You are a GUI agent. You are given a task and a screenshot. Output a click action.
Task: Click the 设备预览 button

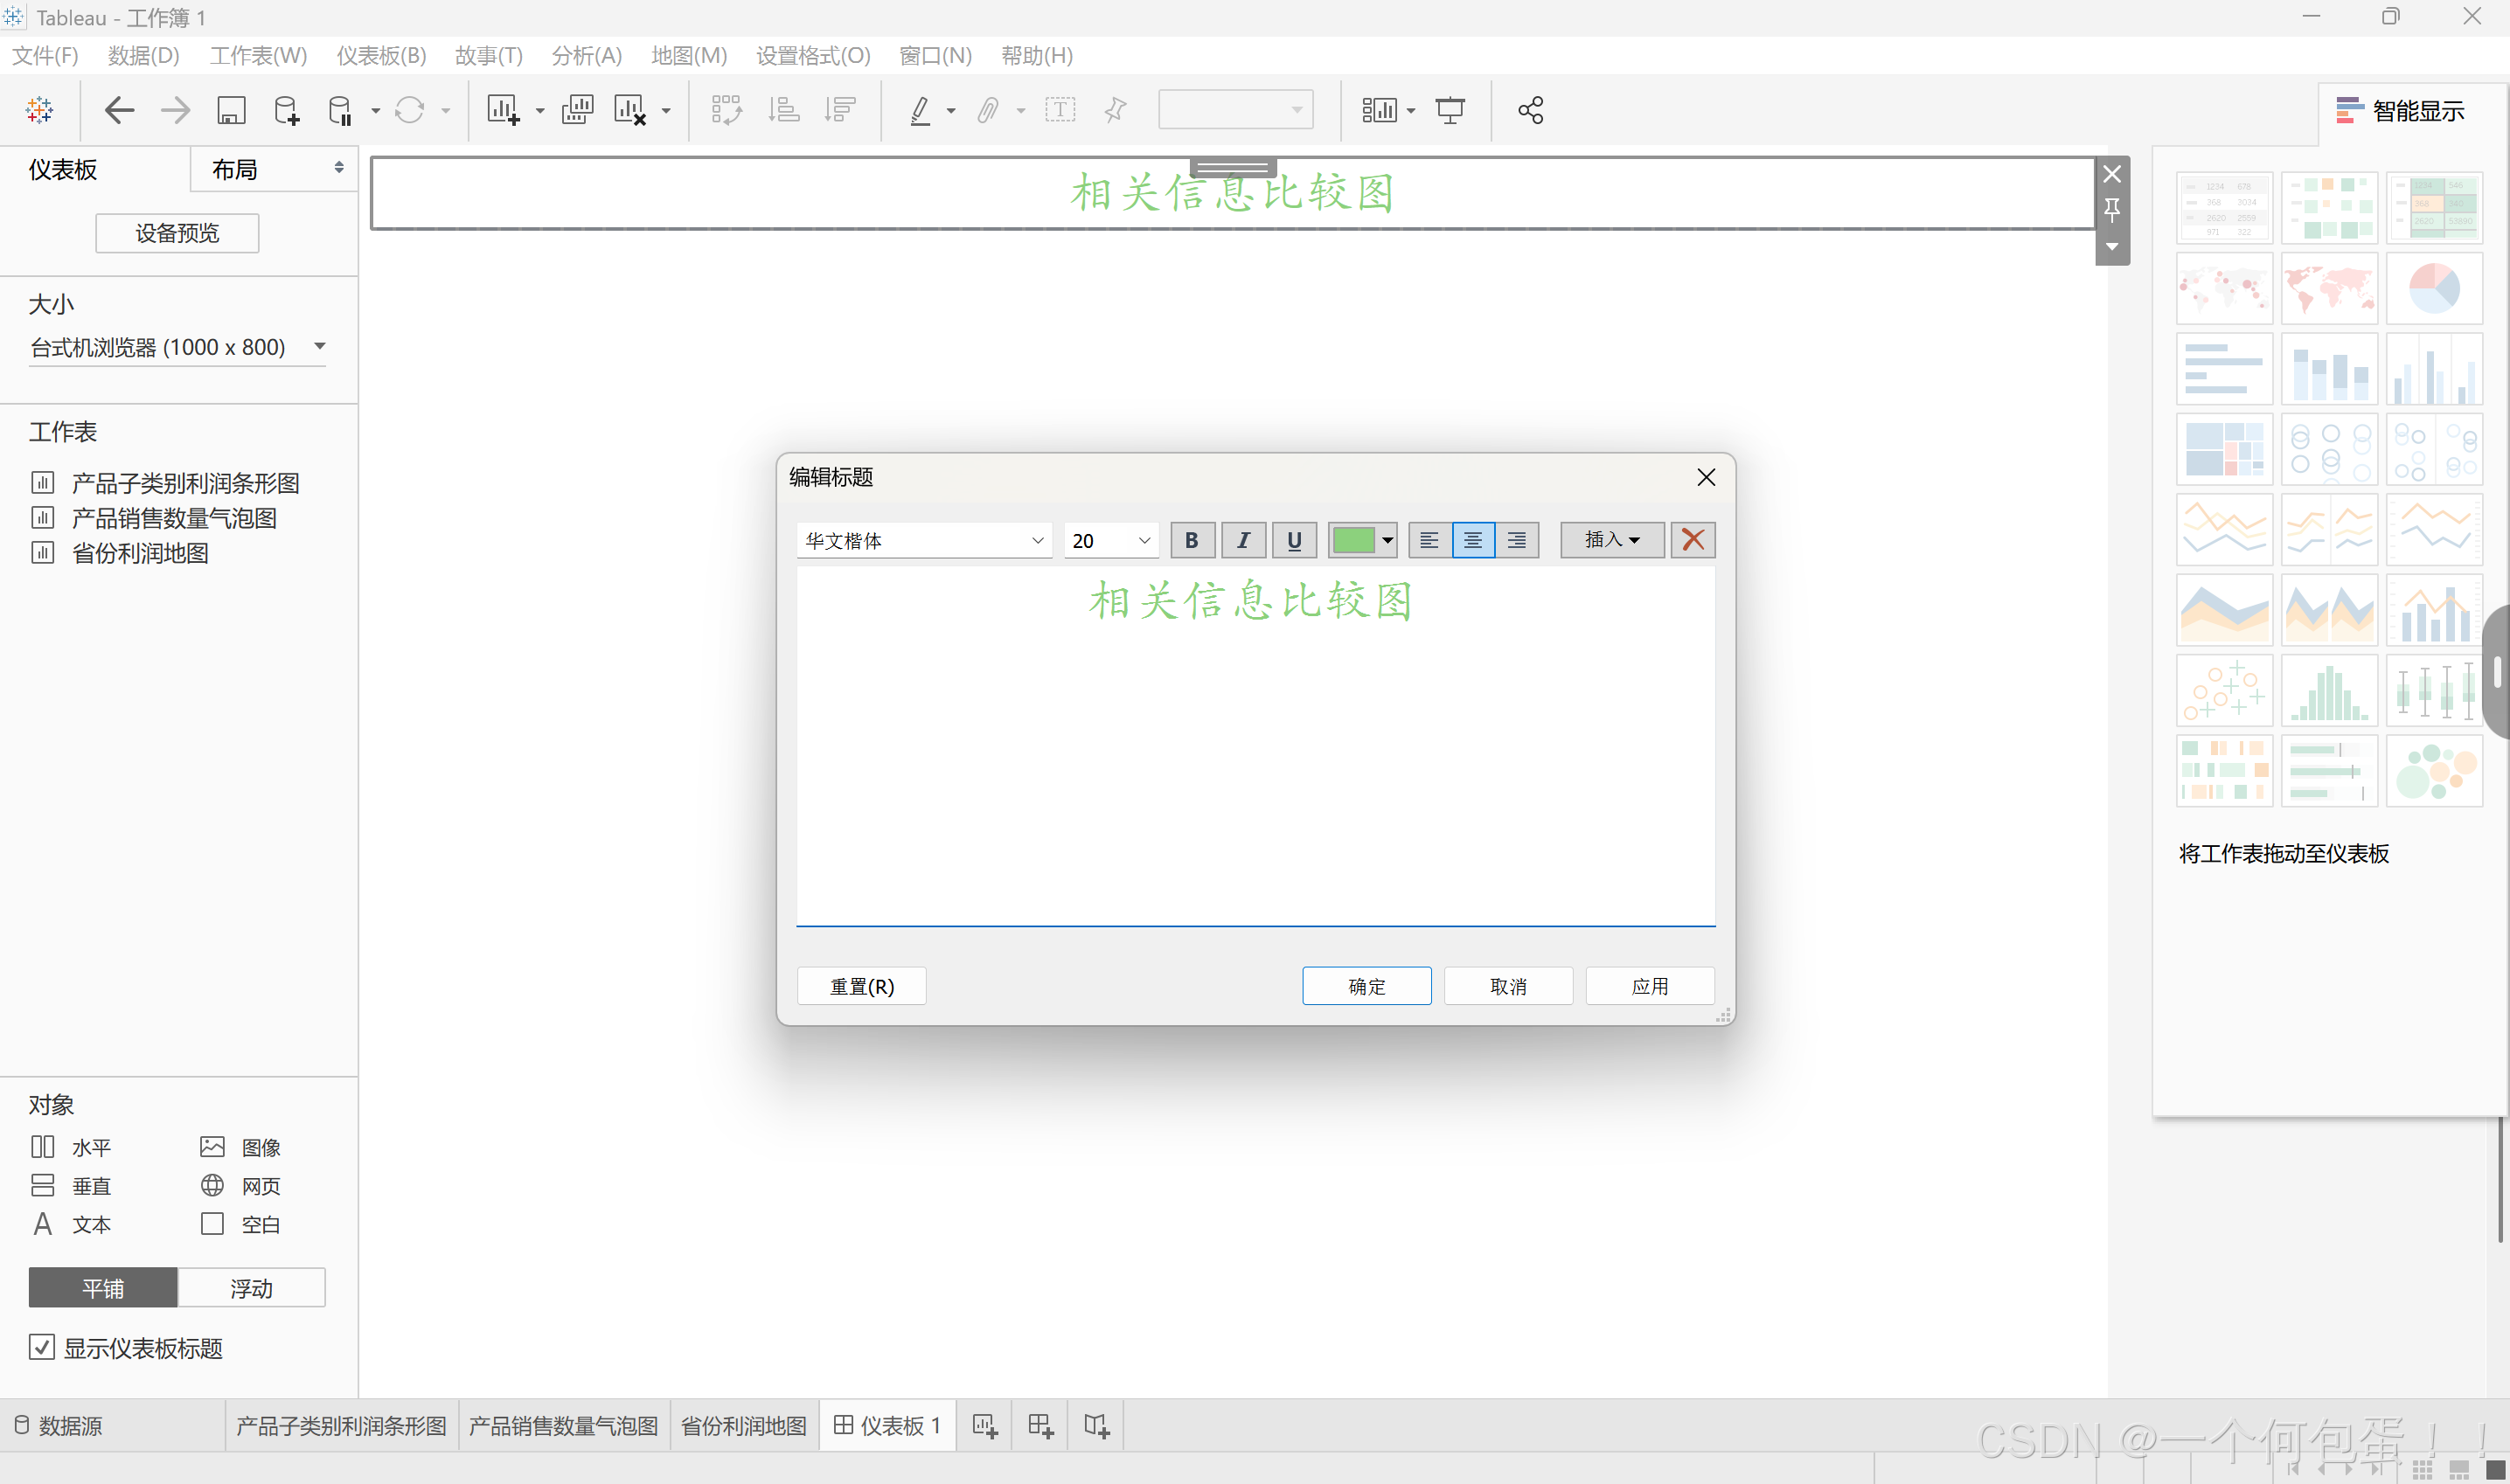[177, 233]
